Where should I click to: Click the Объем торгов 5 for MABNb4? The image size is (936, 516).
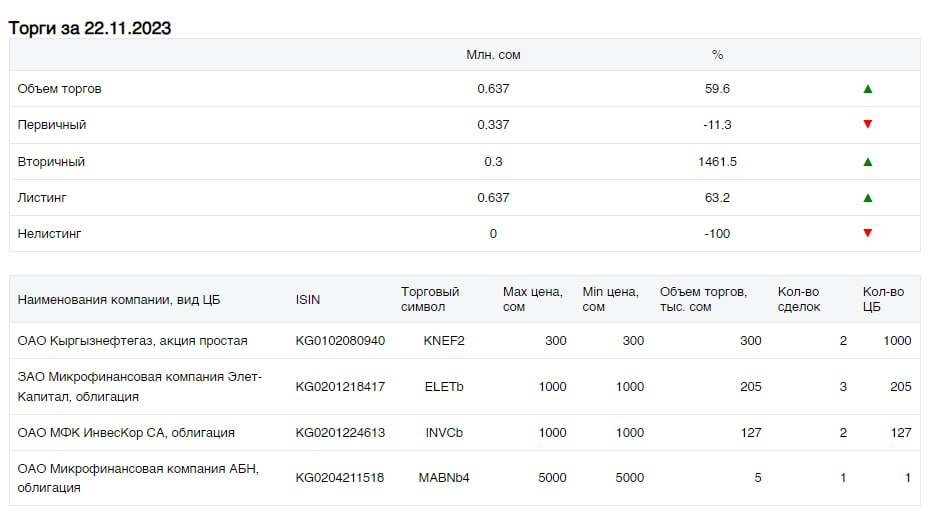pos(758,478)
